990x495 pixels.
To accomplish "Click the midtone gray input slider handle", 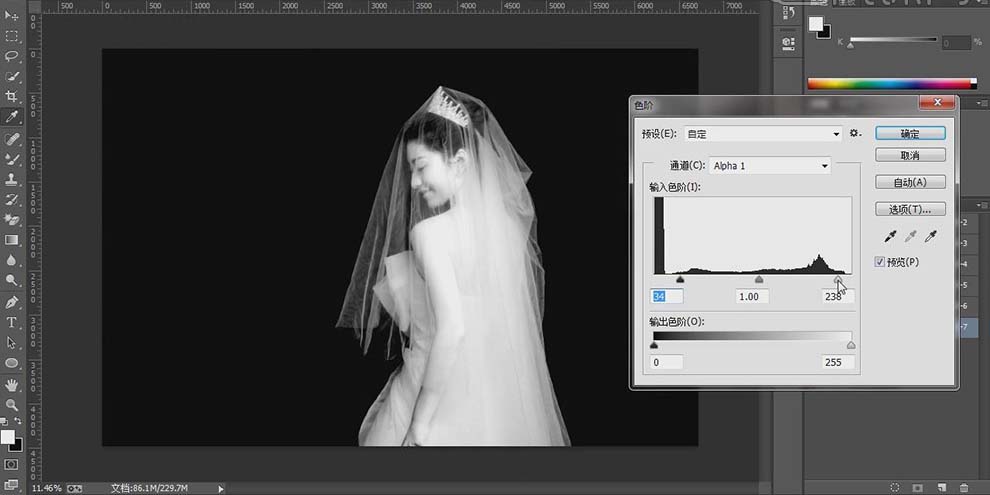I will [759, 281].
